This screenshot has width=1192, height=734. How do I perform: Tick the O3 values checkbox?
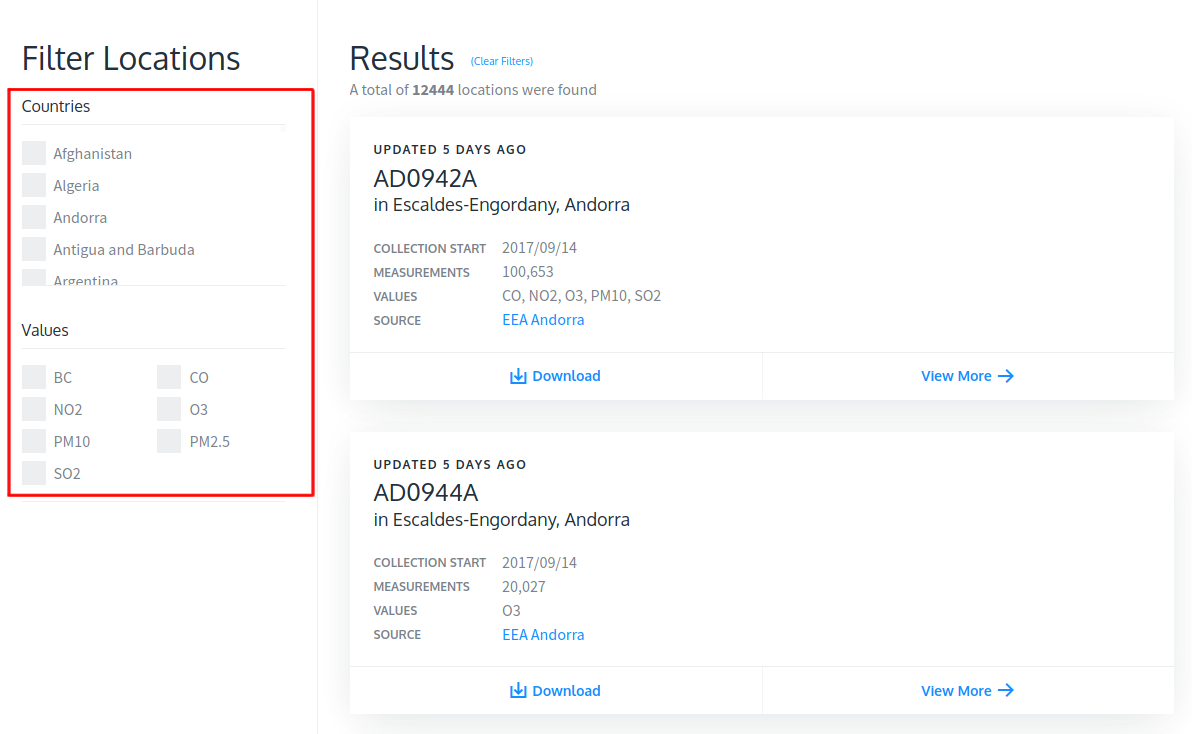(x=169, y=409)
